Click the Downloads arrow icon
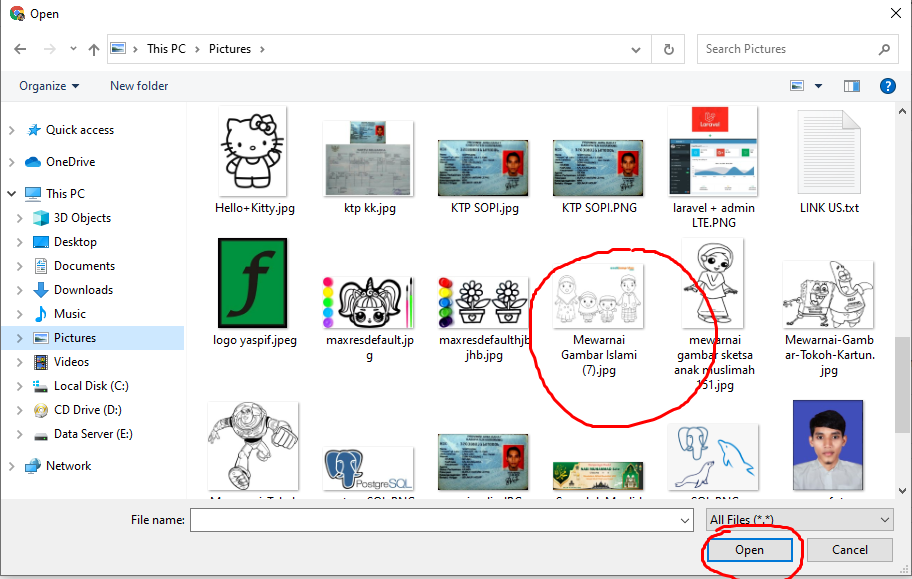The width and height of the screenshot is (912, 579). 41,290
